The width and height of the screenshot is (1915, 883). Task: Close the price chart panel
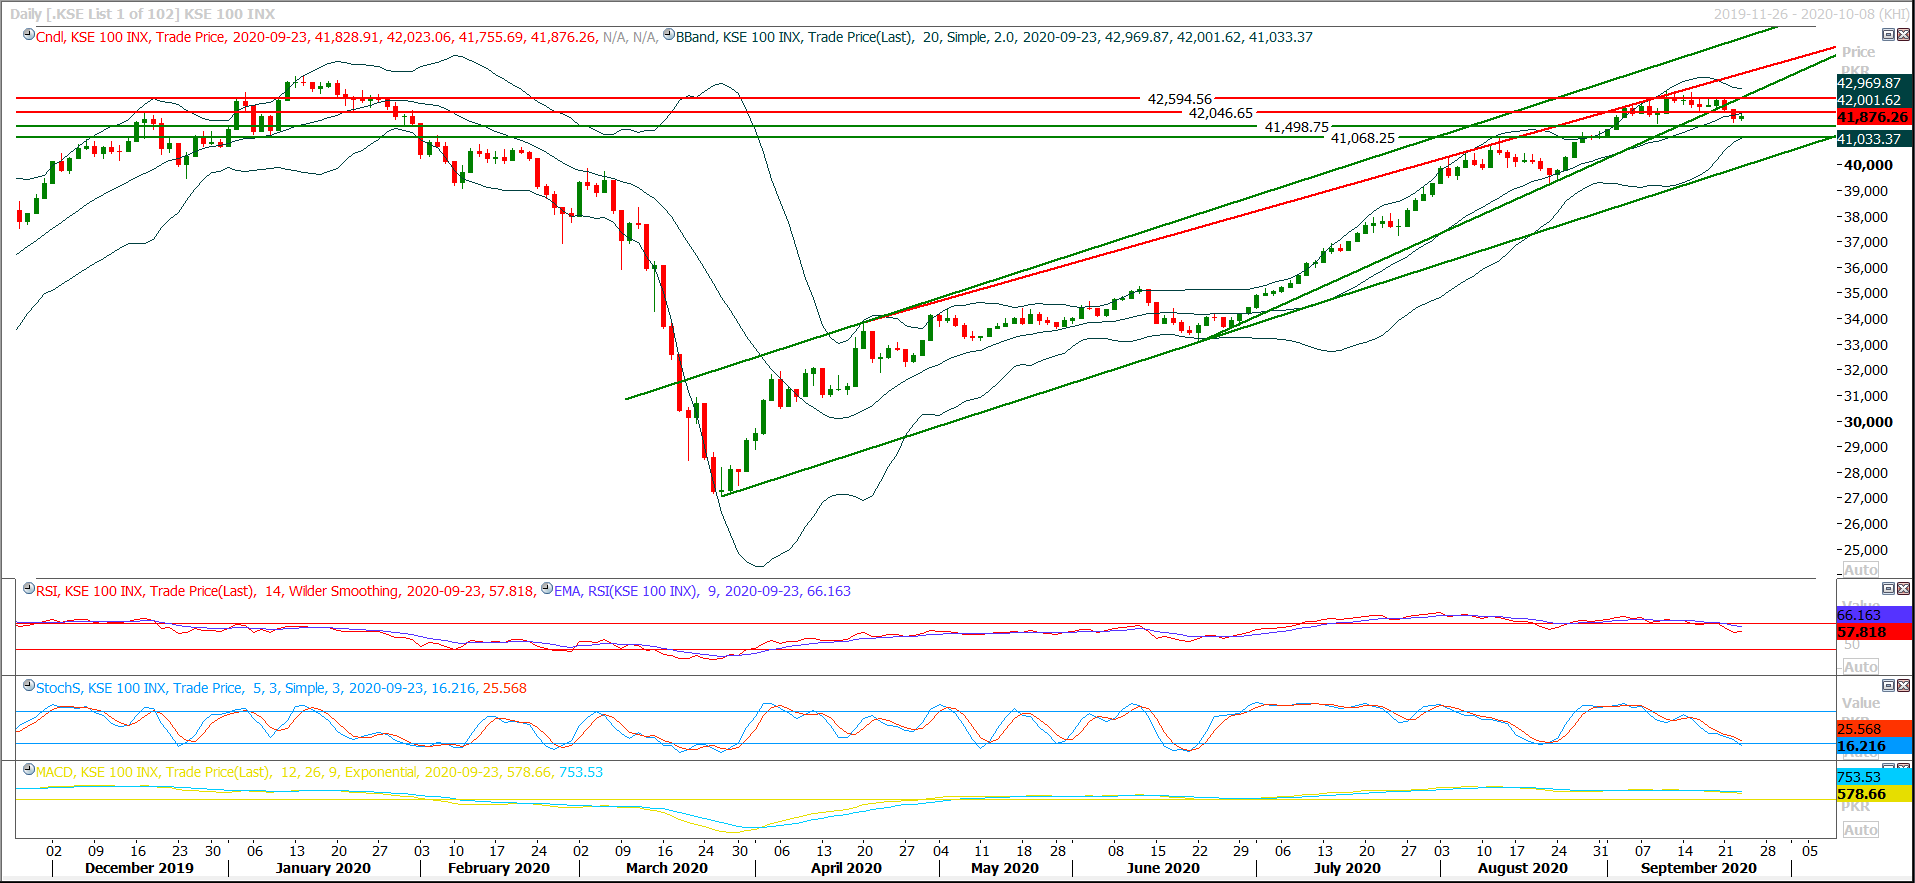click(1903, 35)
